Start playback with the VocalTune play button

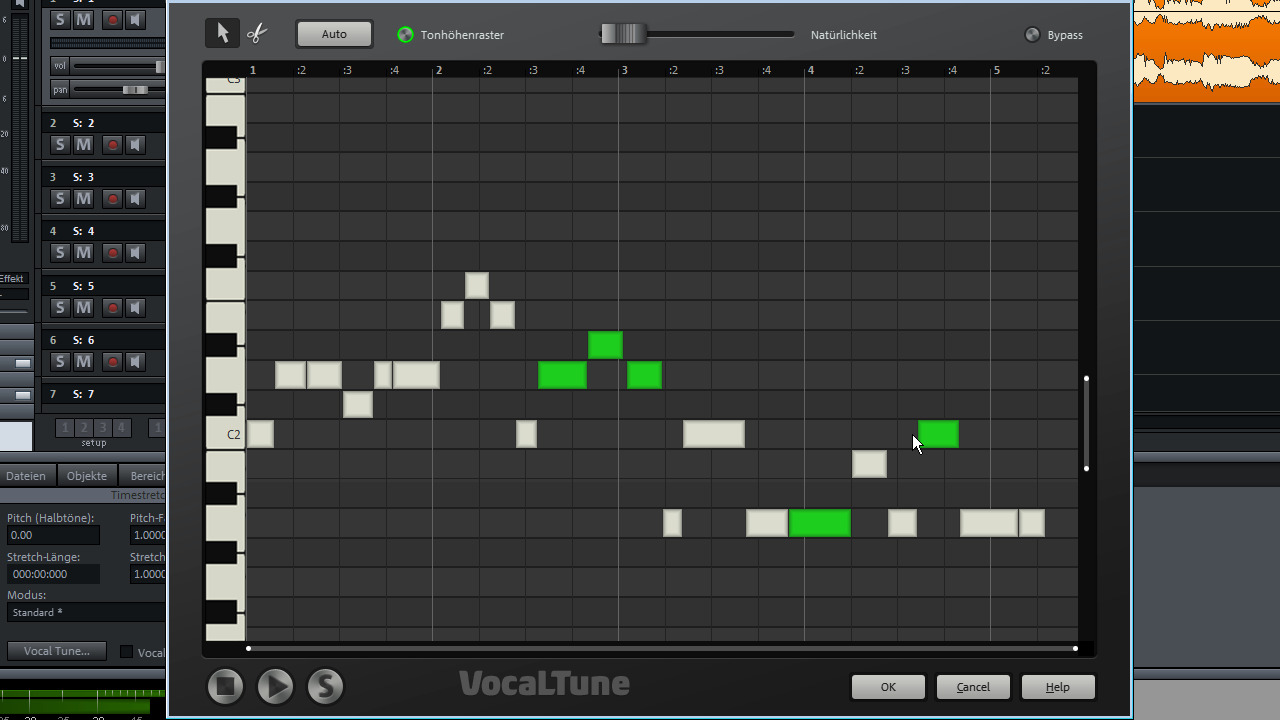click(275, 686)
